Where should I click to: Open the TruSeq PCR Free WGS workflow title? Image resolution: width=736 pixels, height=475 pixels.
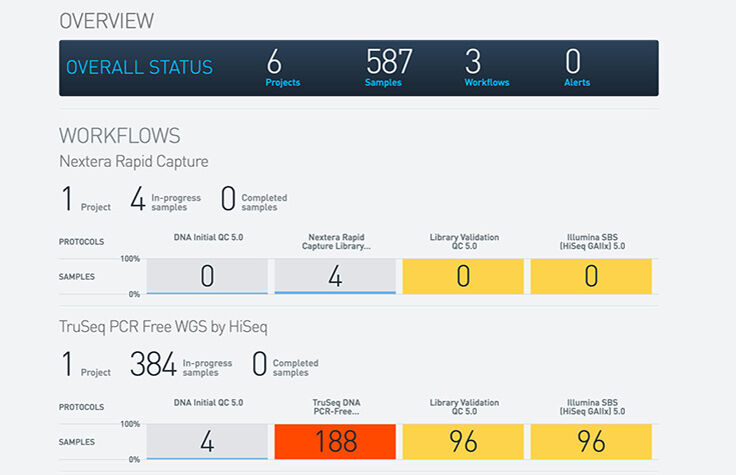click(x=161, y=327)
